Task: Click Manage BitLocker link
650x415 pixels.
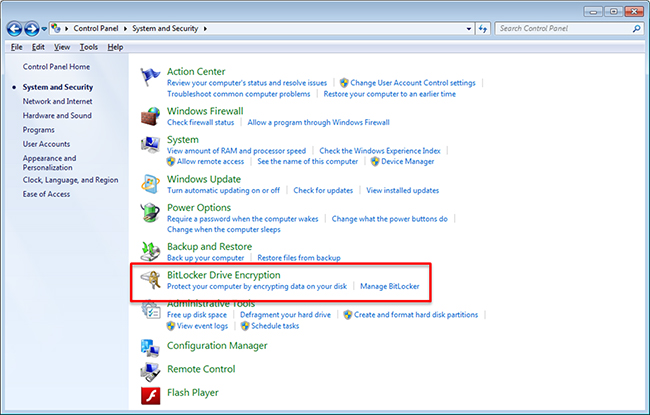Action: (390, 286)
